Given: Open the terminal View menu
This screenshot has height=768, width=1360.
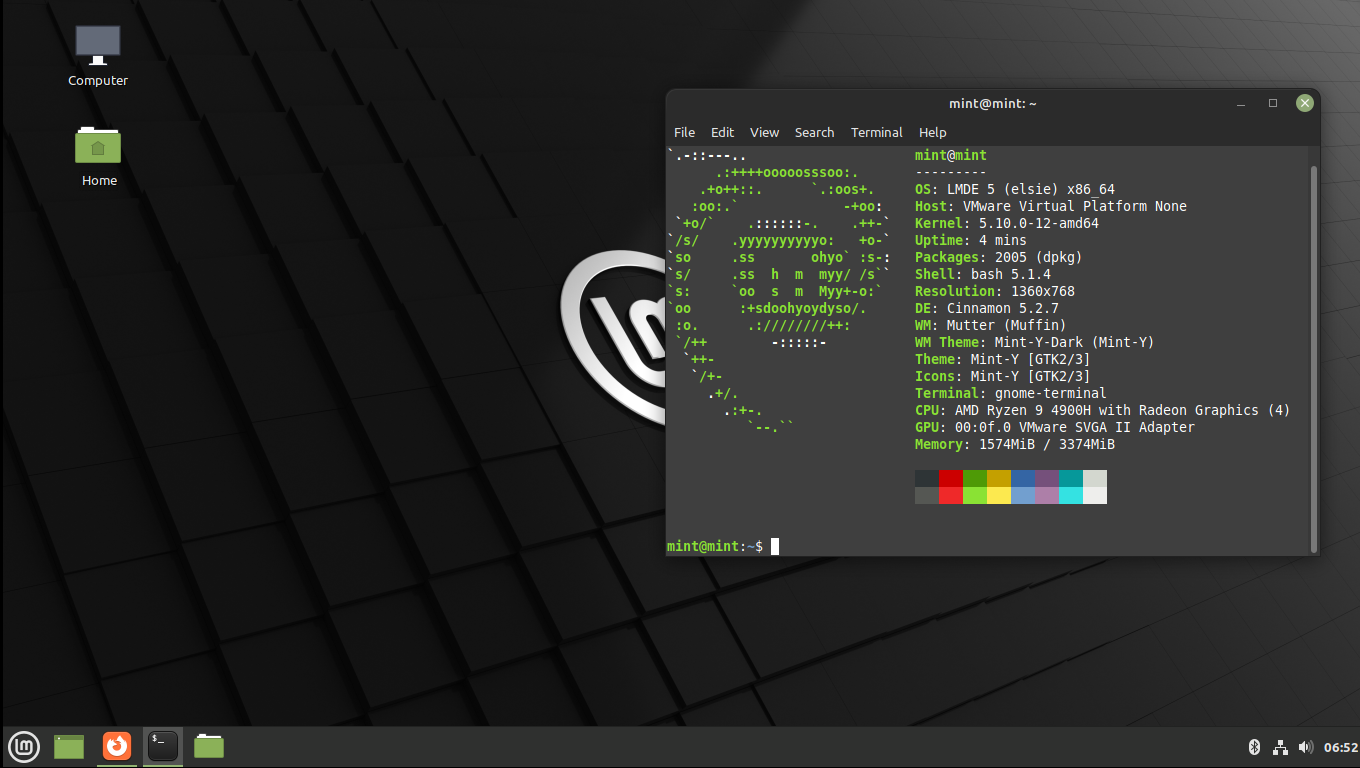Looking at the screenshot, I should point(764,132).
